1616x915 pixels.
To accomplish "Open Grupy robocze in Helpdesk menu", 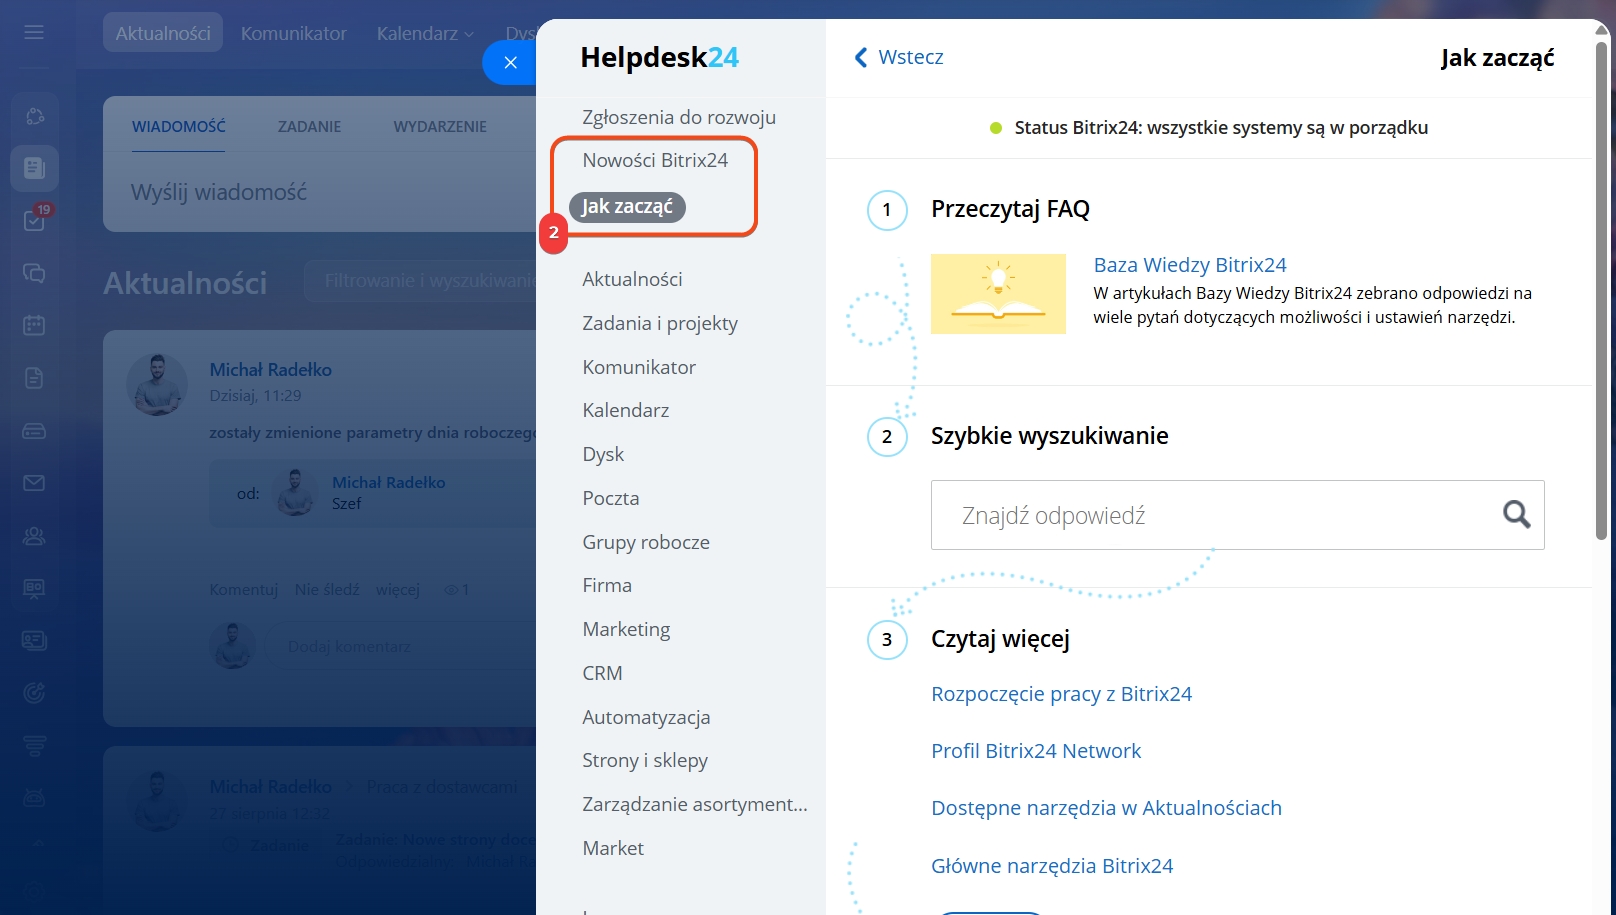I will click(646, 542).
